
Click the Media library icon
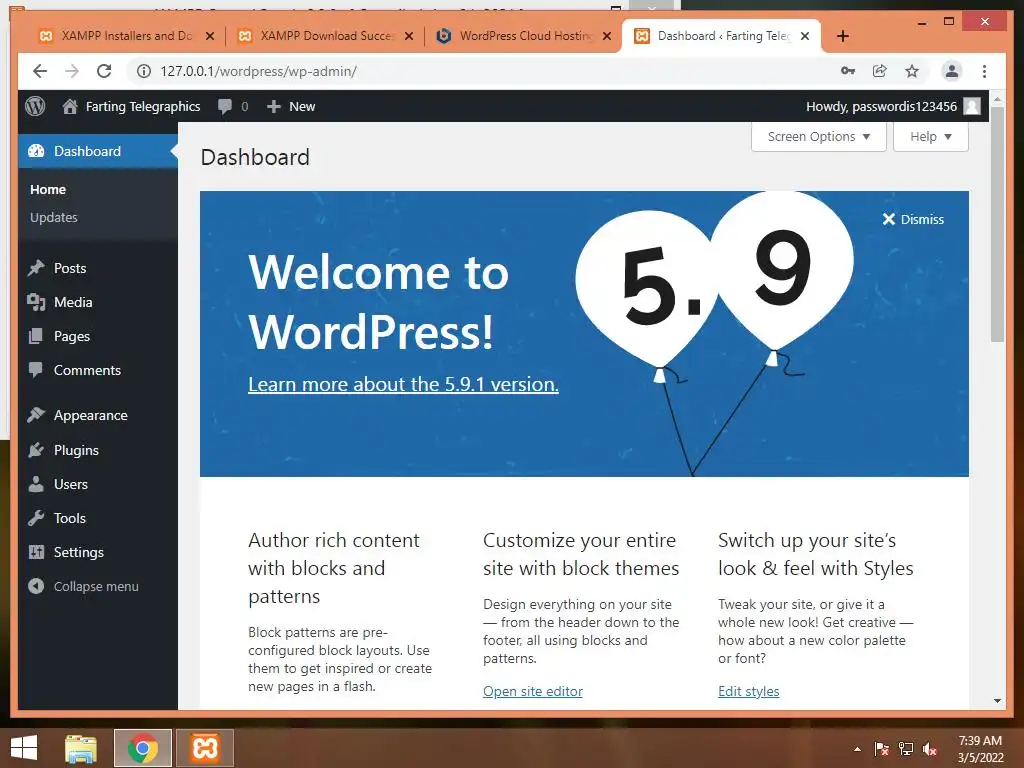pyautogui.click(x=36, y=302)
